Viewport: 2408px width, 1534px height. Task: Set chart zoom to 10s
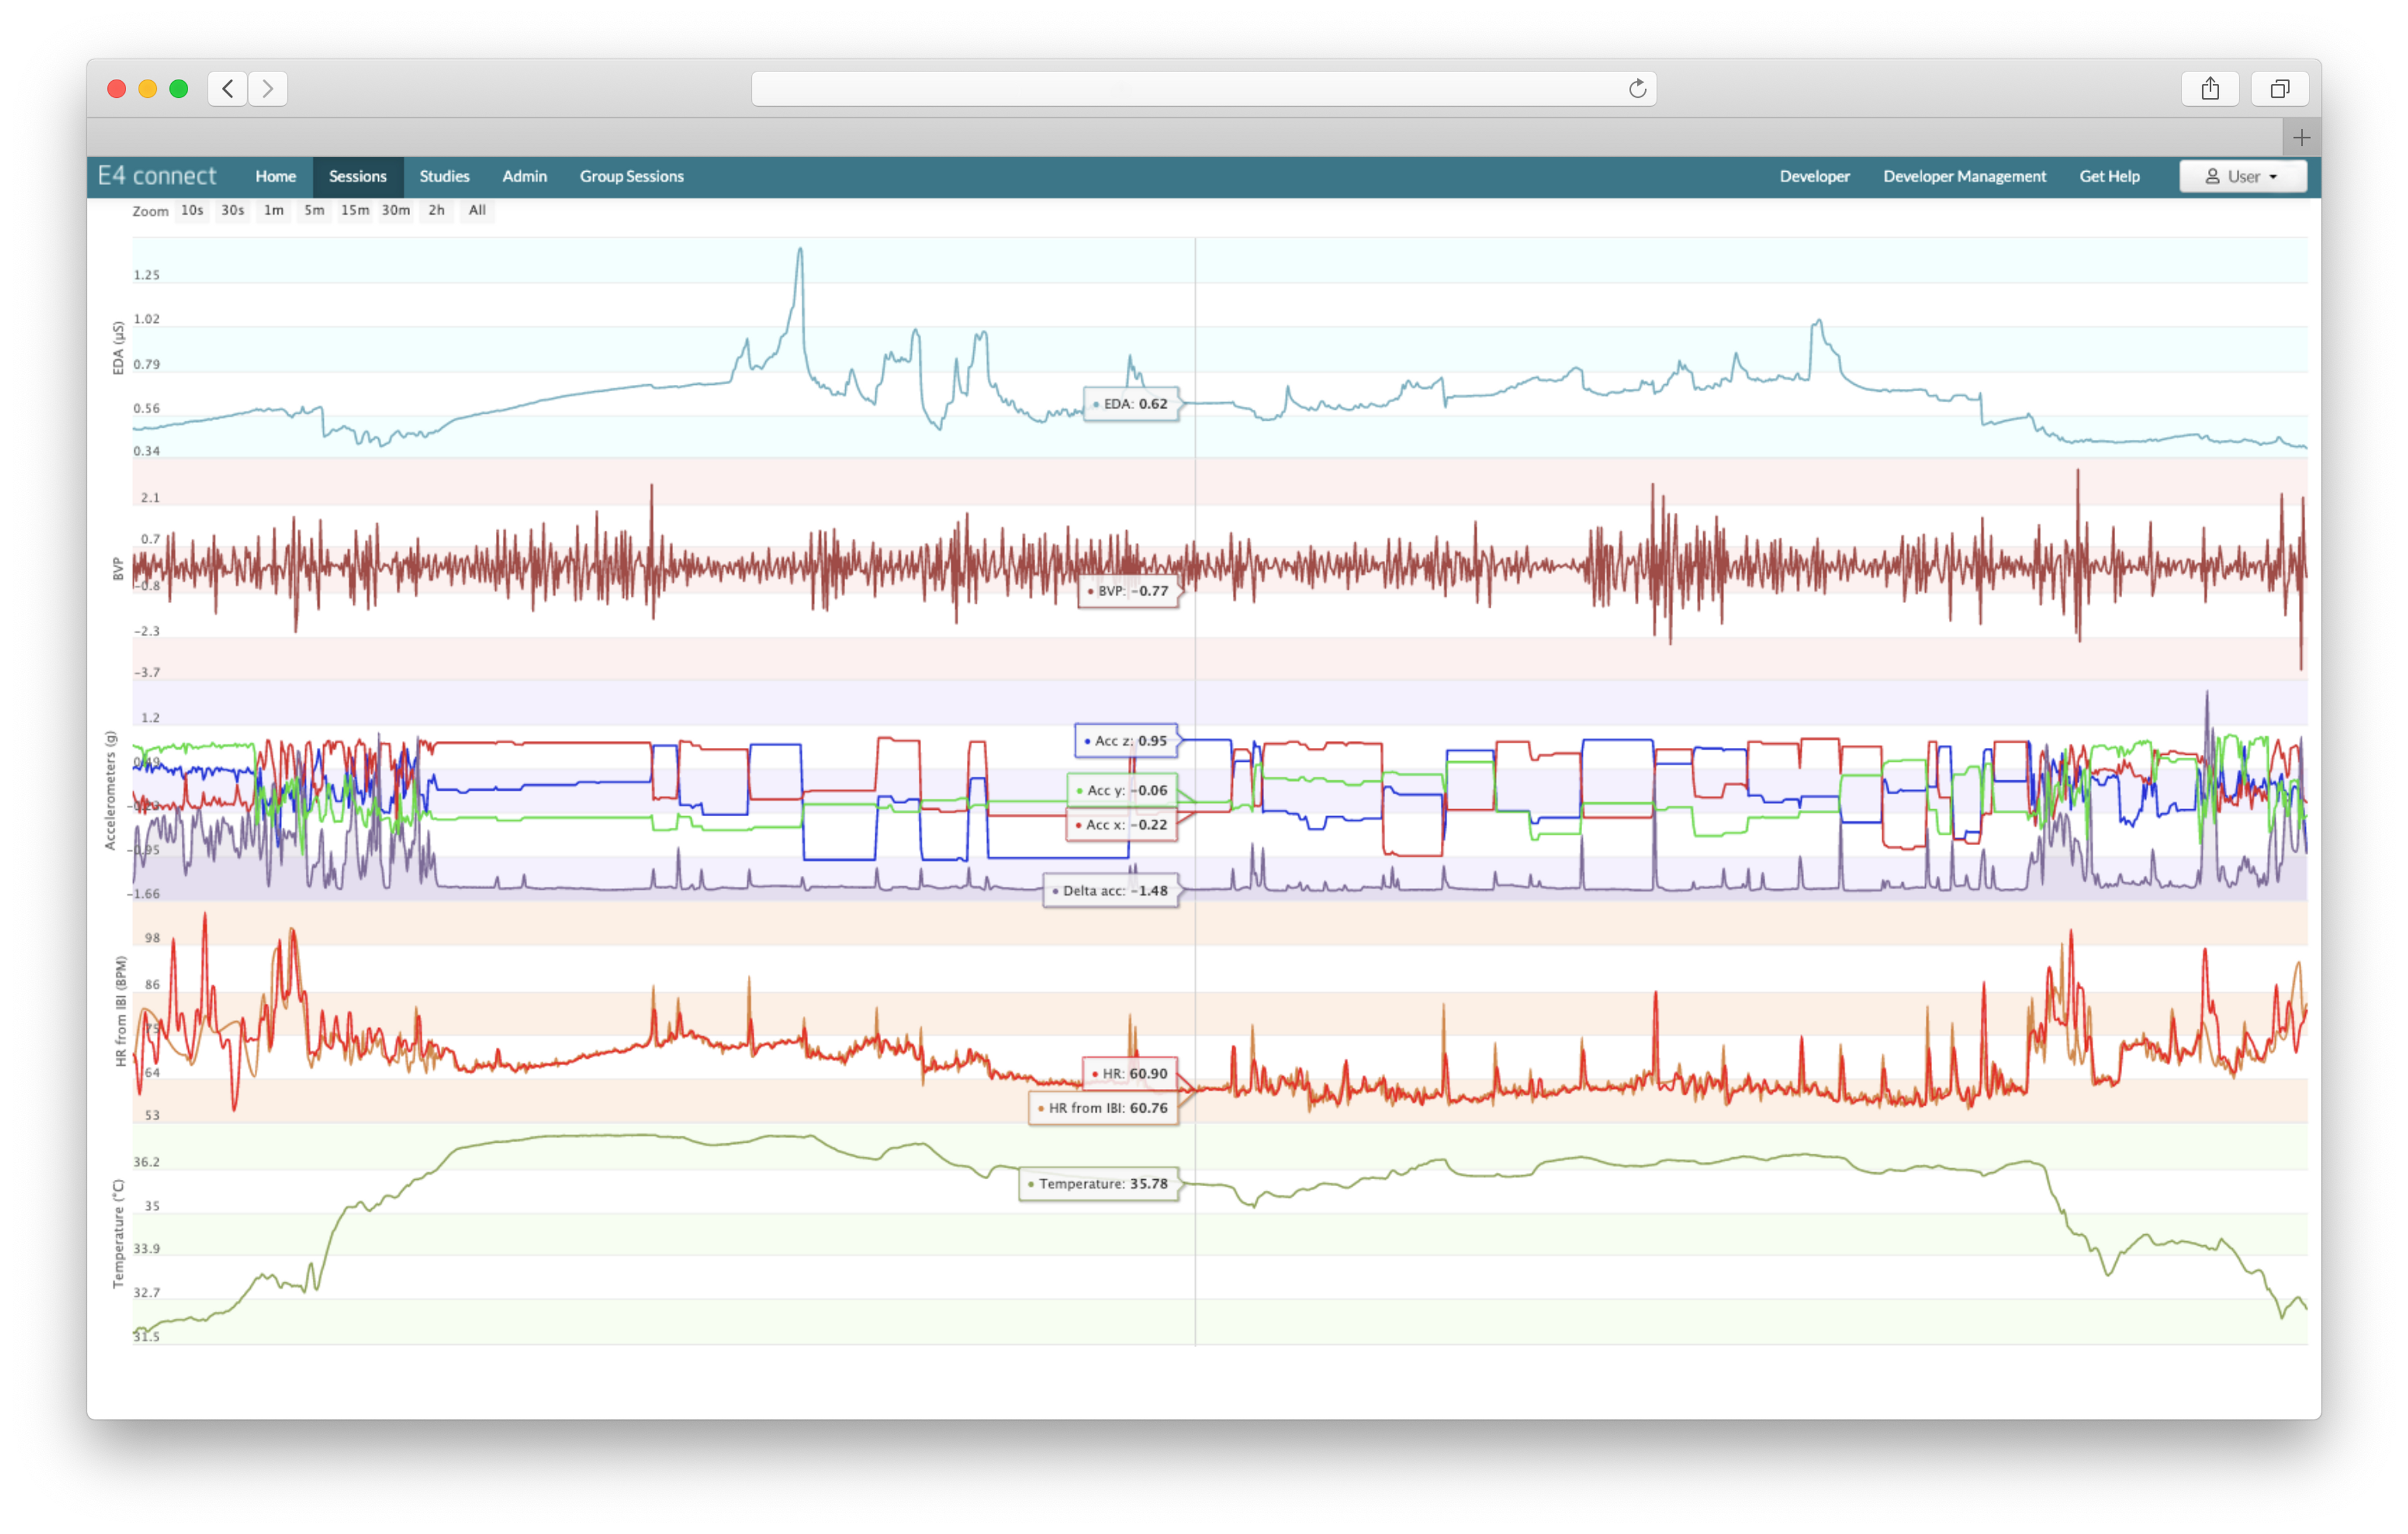[192, 210]
